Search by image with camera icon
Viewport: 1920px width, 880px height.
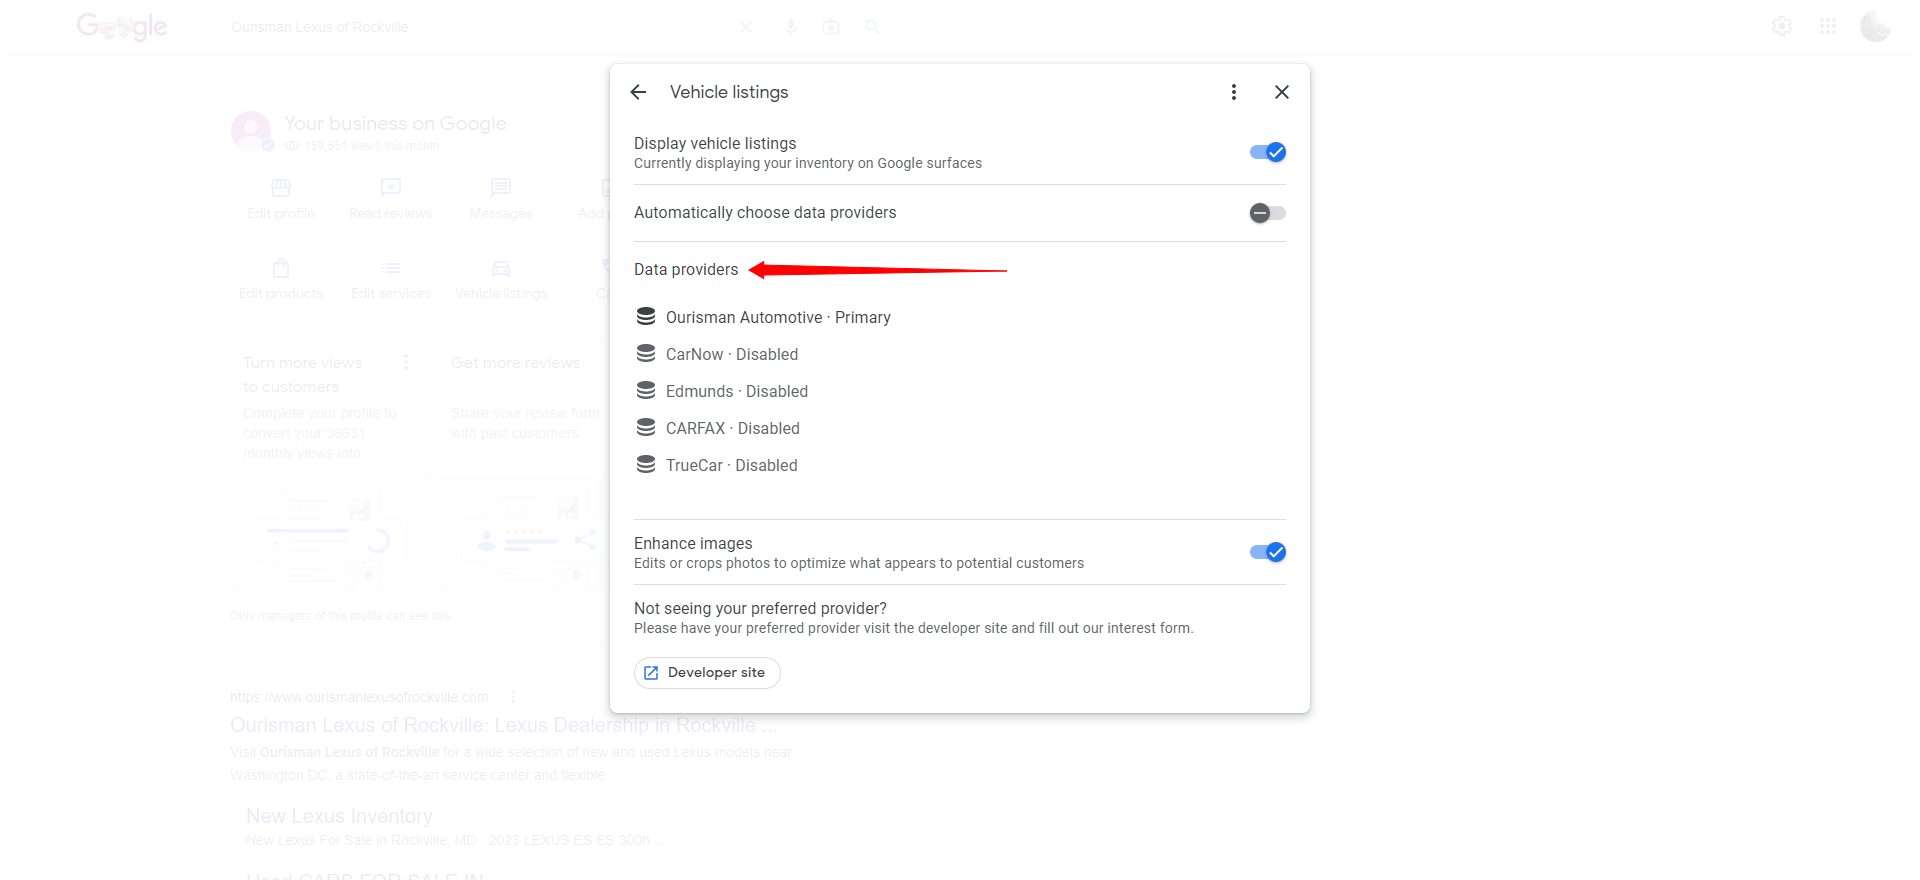tap(831, 27)
